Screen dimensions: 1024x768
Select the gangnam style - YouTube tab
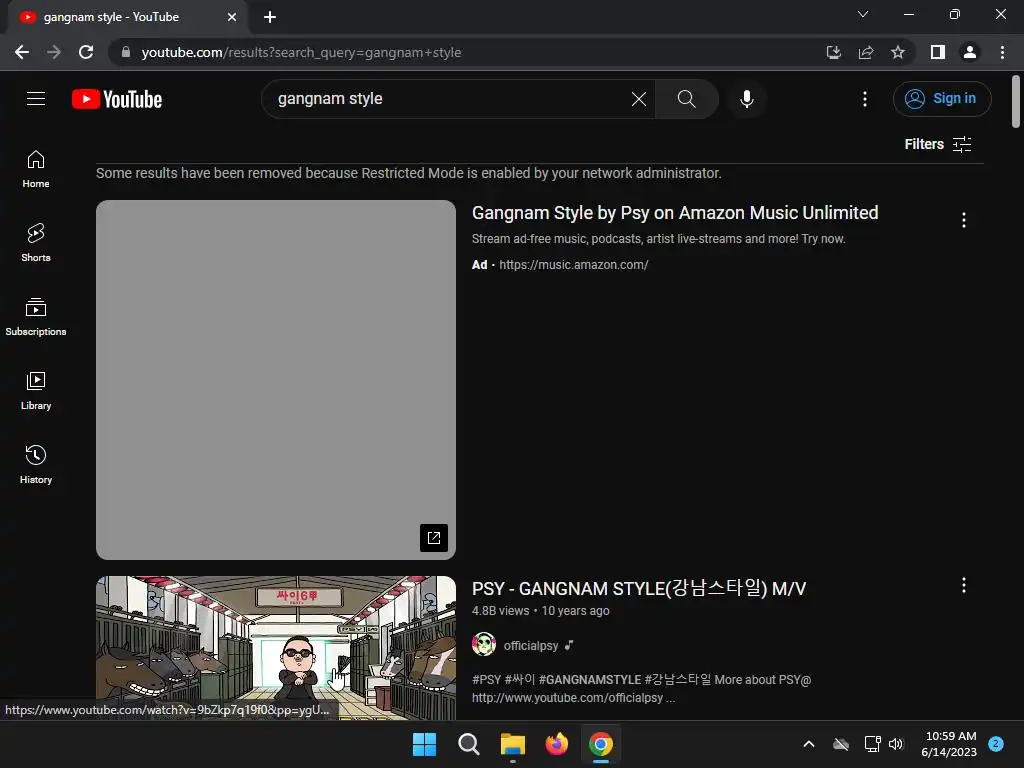click(x=127, y=17)
